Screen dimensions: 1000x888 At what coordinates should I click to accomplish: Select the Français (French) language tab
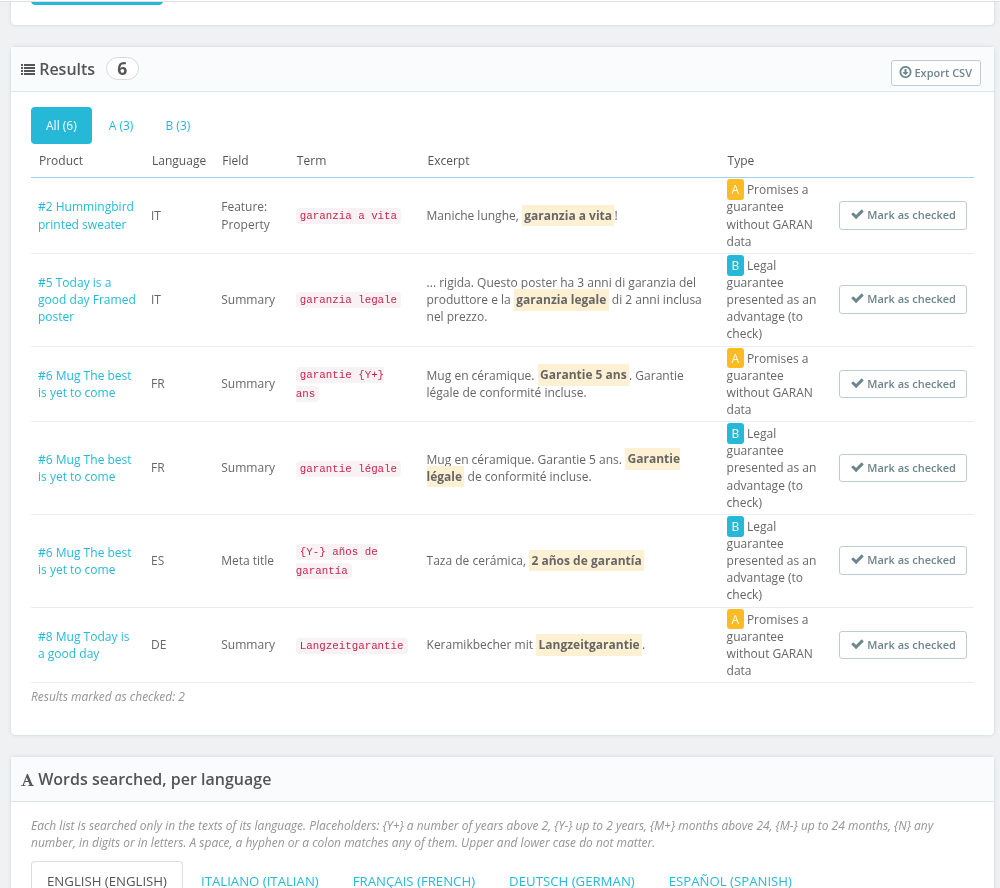[414, 880]
